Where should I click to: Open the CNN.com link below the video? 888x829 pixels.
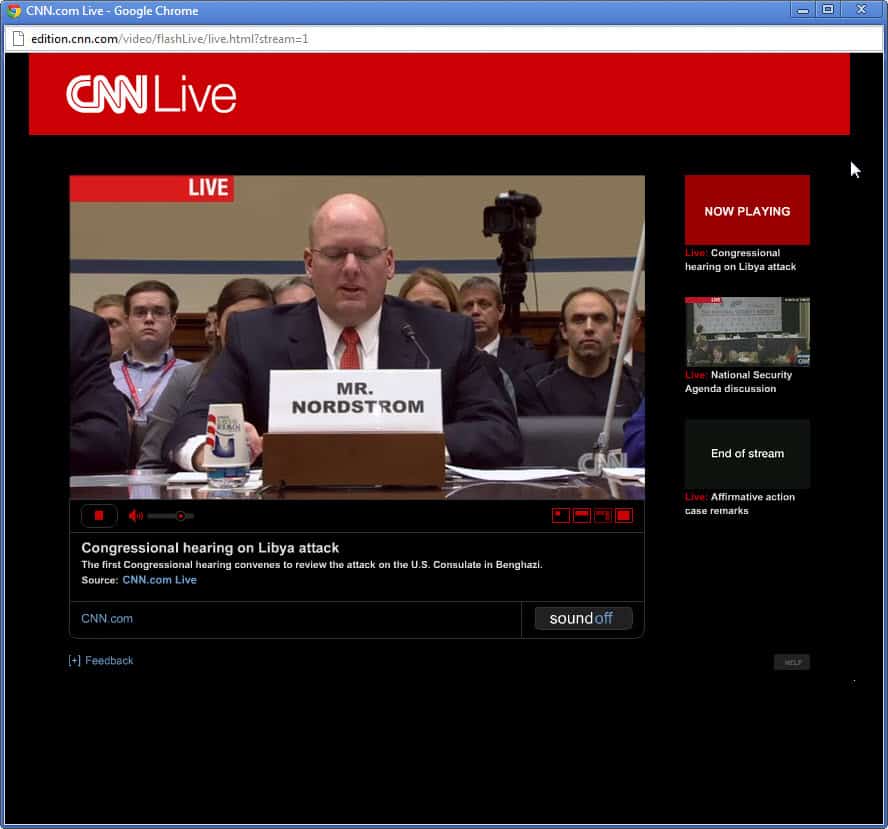[107, 618]
